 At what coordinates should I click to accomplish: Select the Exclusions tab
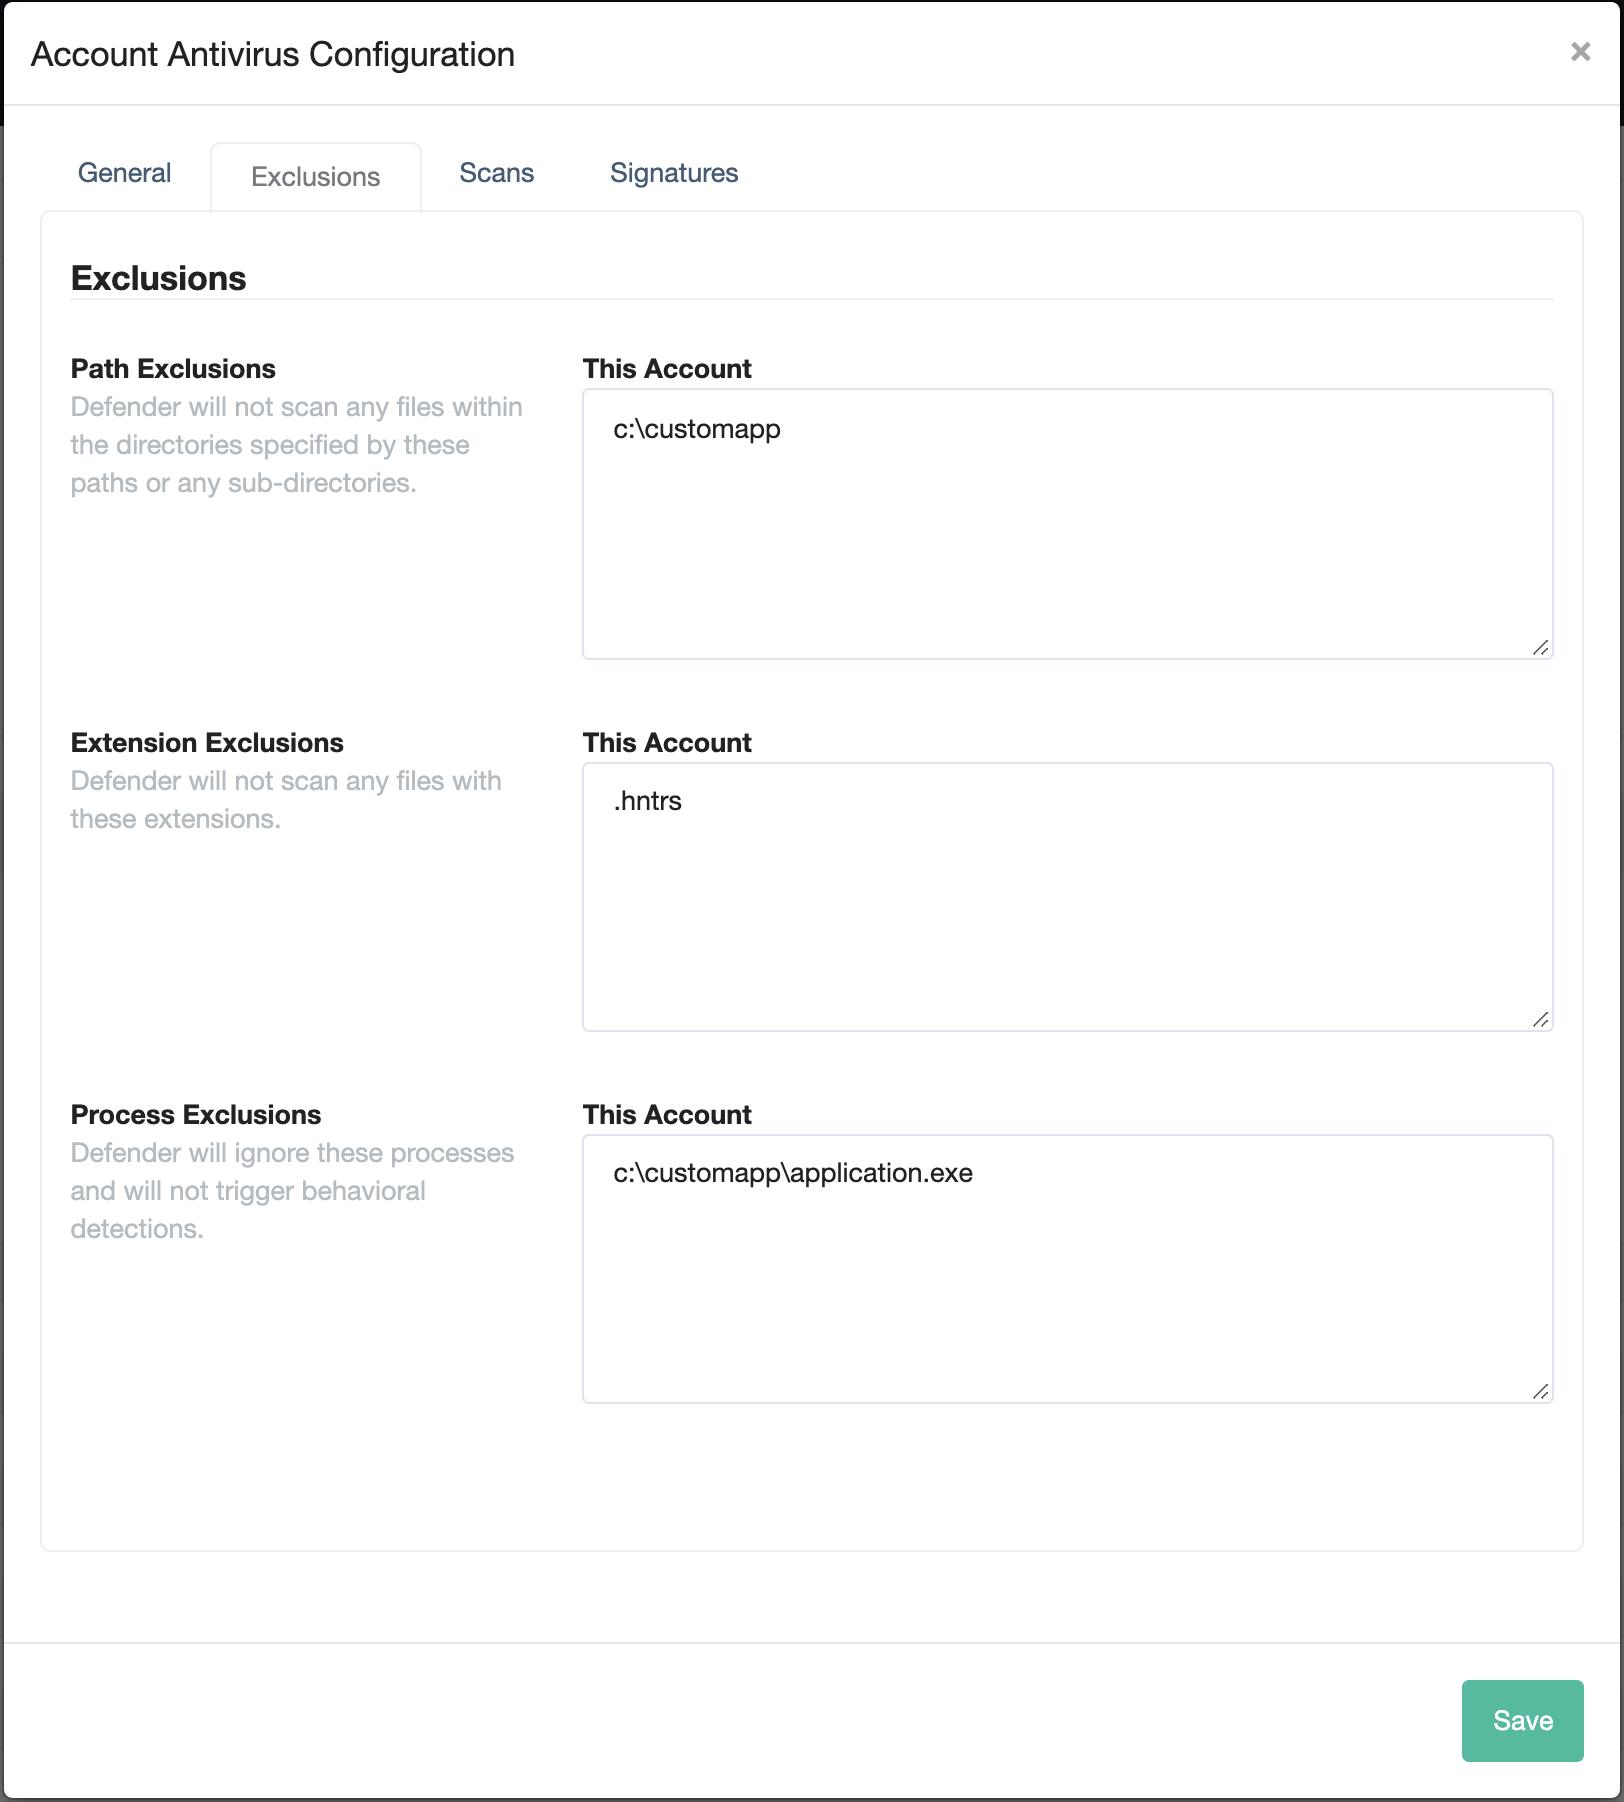316,177
